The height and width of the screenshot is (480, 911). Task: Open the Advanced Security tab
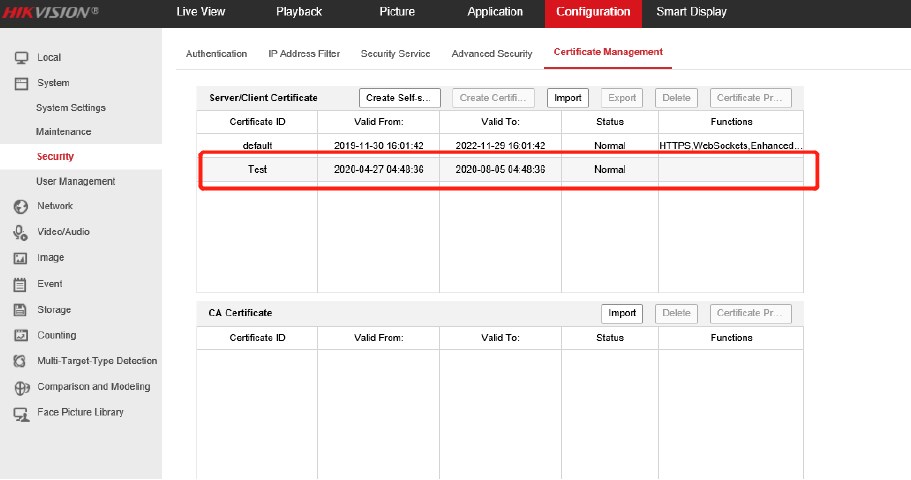[x=491, y=53]
